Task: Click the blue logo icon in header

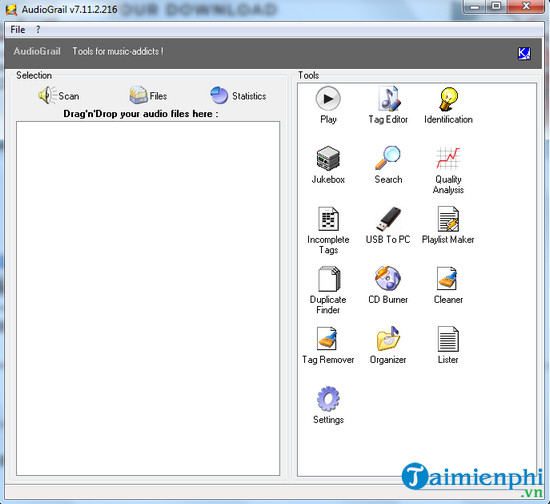Action: tap(524, 53)
